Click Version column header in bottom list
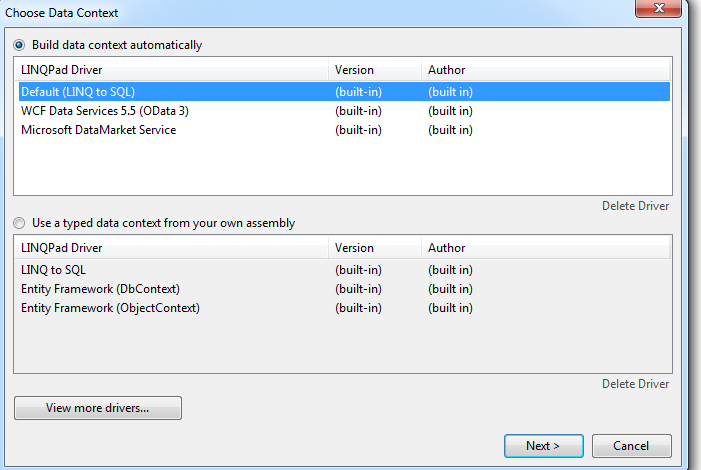The height and width of the screenshot is (470, 701). [x=375, y=248]
